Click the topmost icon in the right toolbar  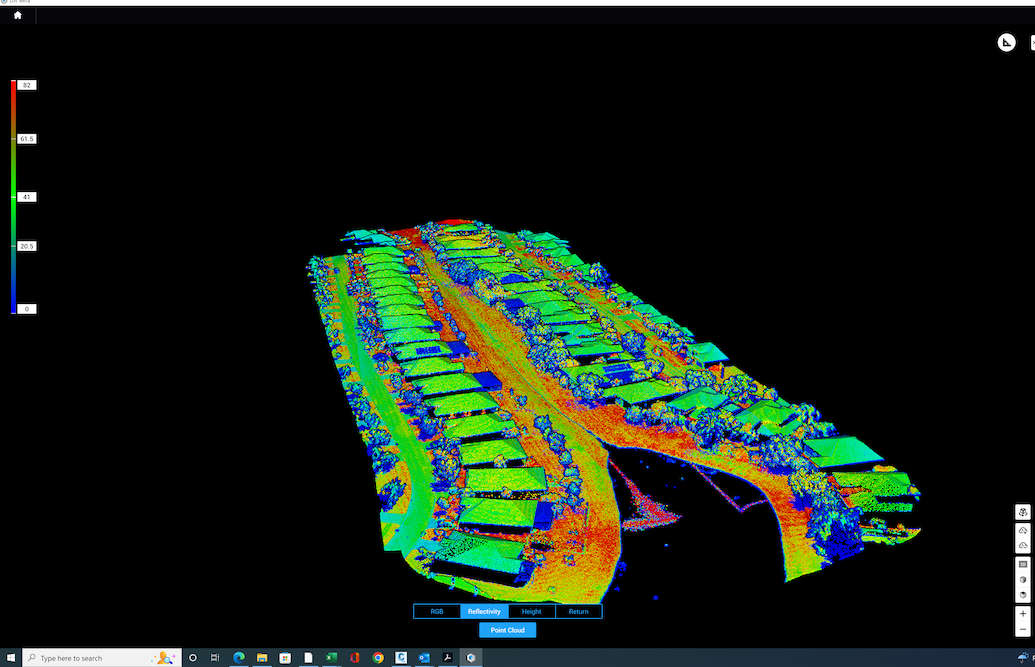[x=1023, y=512]
